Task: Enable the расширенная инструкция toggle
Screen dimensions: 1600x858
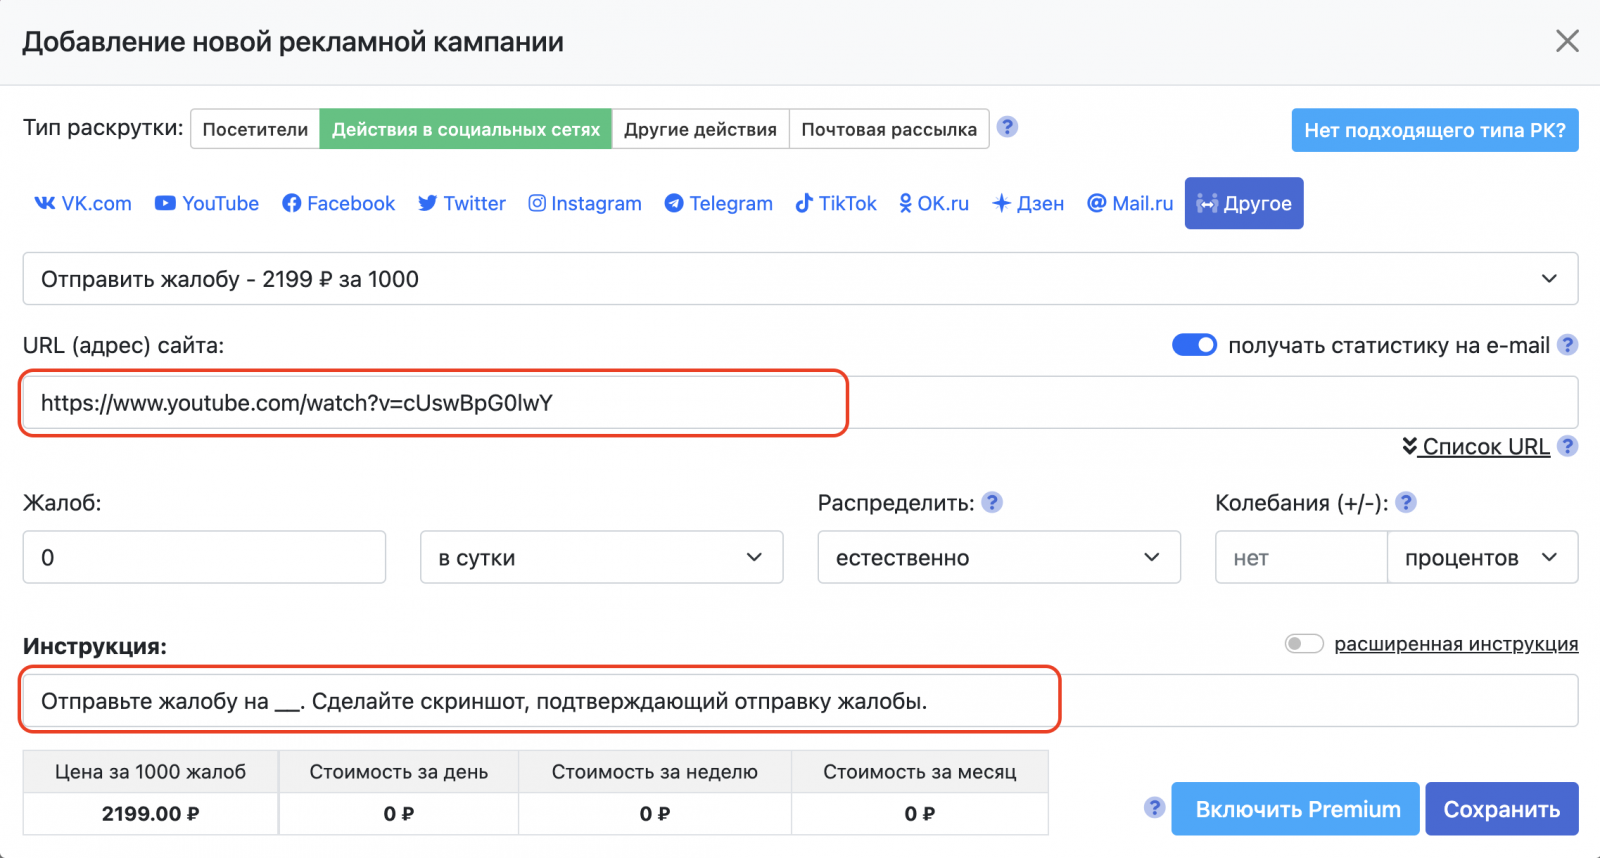Action: [1303, 643]
